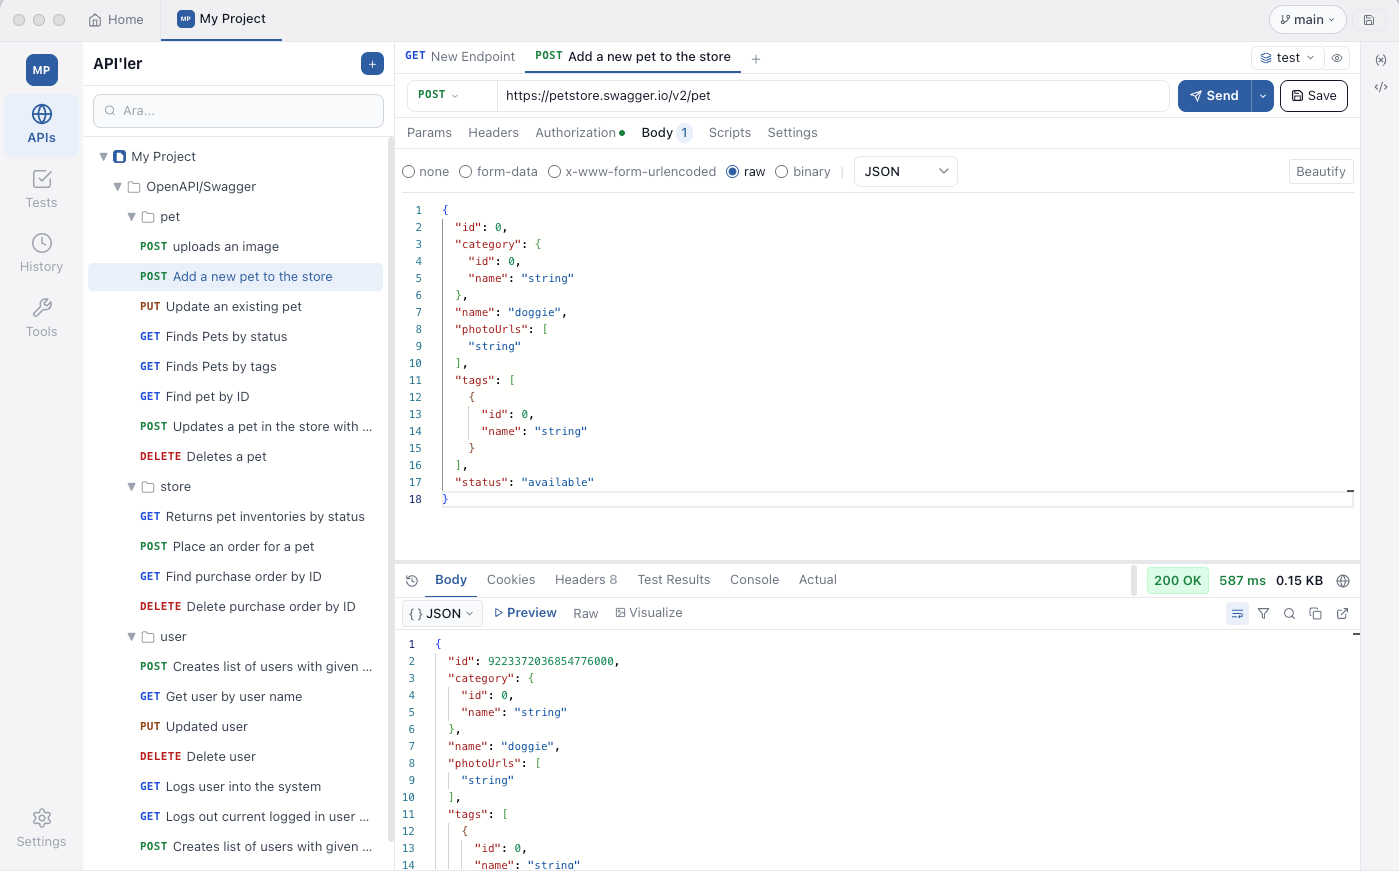Click the Beautify button

[1321, 172]
